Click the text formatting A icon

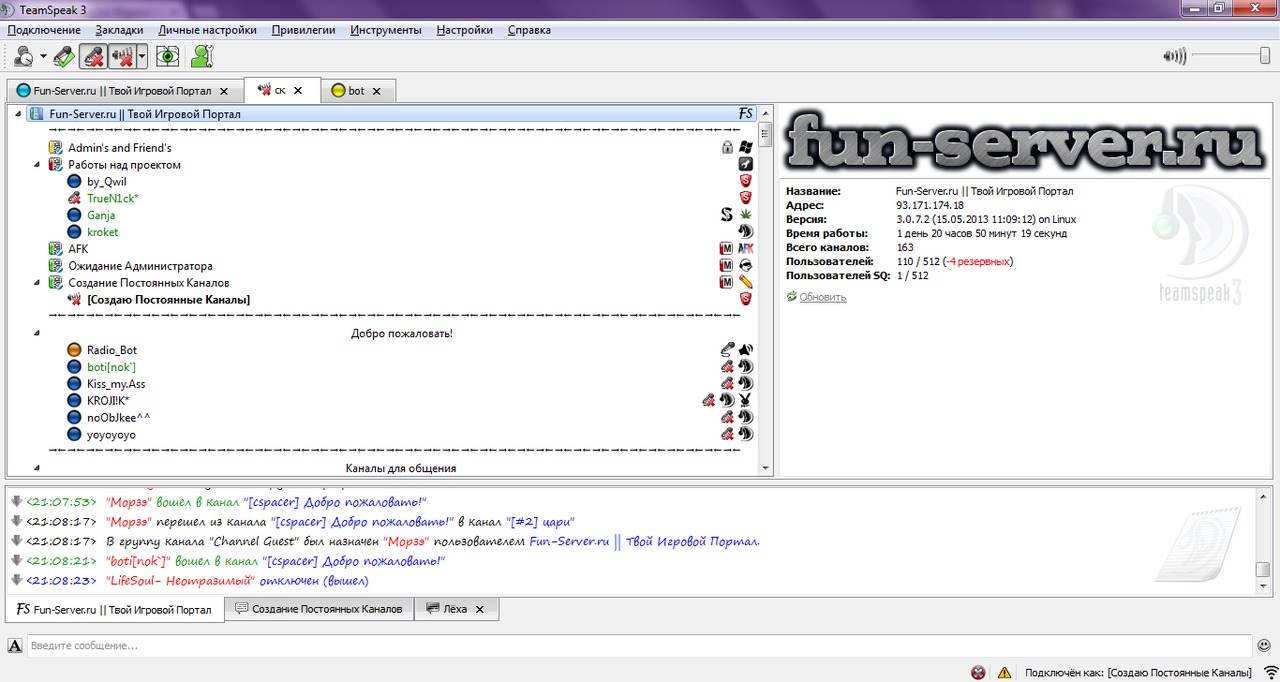(x=15, y=646)
